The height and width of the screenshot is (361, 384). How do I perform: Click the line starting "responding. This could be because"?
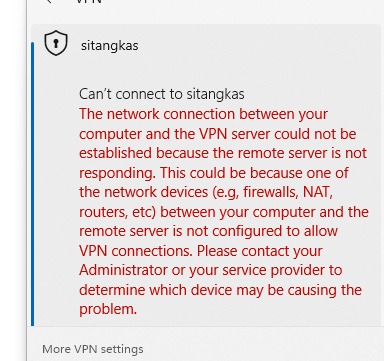[214, 173]
